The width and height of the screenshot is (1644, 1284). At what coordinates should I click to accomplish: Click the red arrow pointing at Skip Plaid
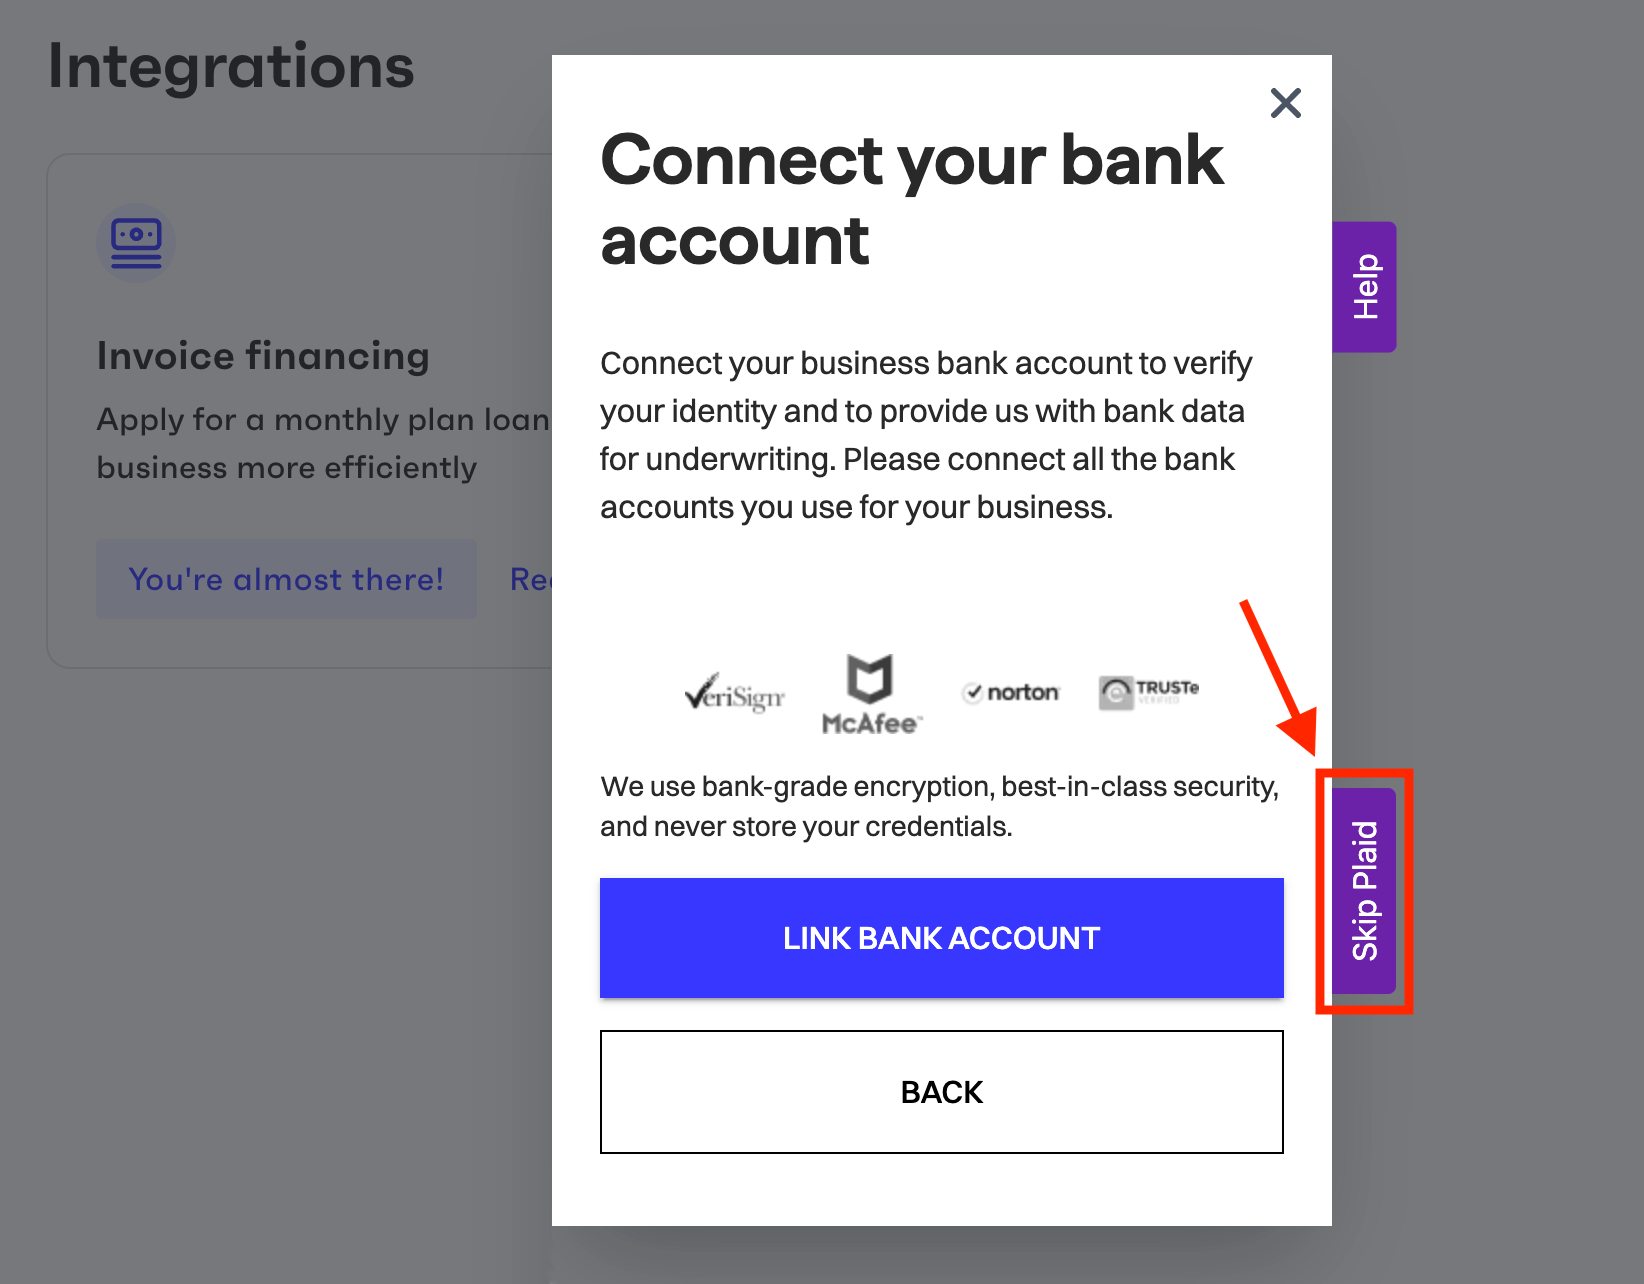pyautogui.click(x=1280, y=677)
